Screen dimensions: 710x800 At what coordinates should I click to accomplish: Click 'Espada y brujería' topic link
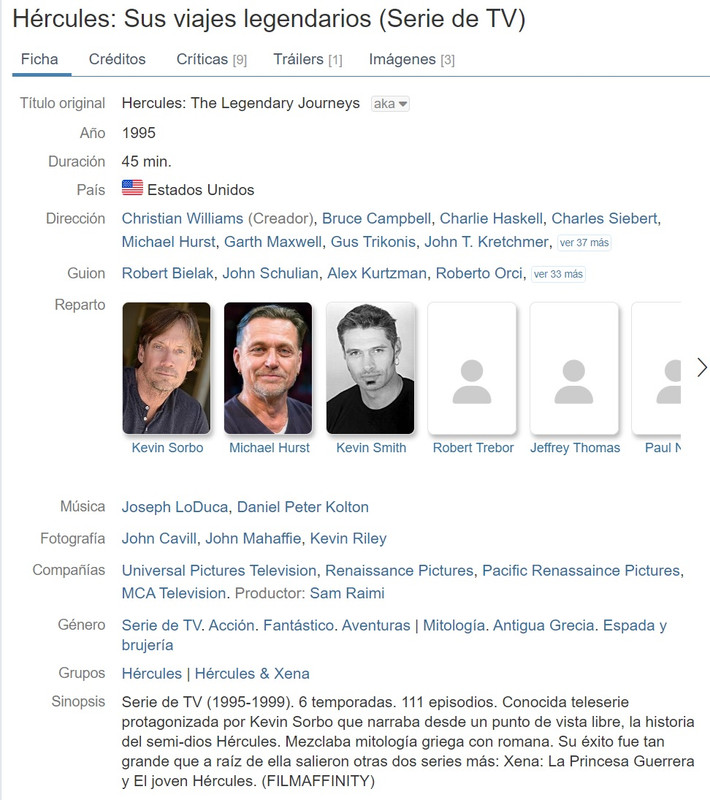[x=394, y=635]
